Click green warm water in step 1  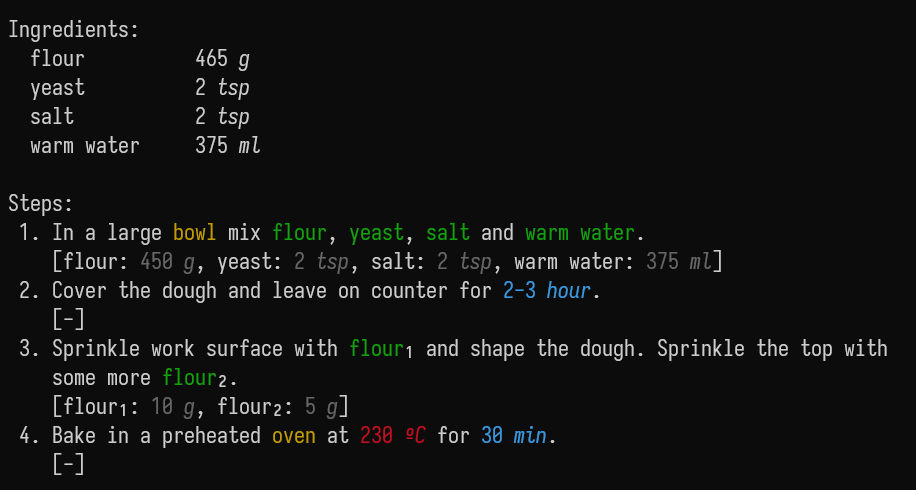coord(580,233)
